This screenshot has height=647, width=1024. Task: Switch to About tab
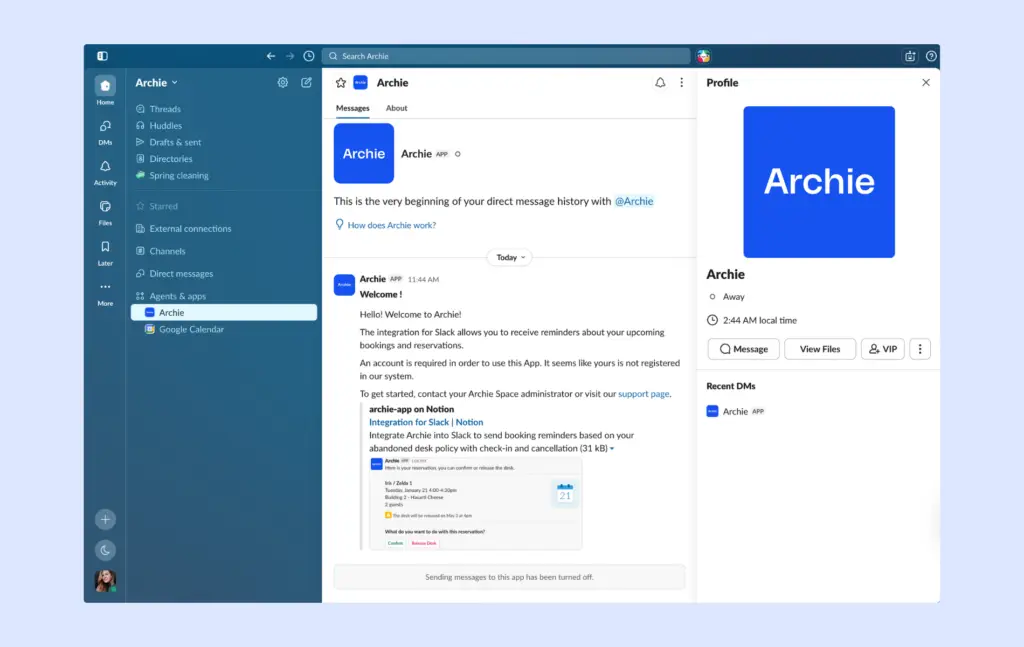tap(396, 108)
